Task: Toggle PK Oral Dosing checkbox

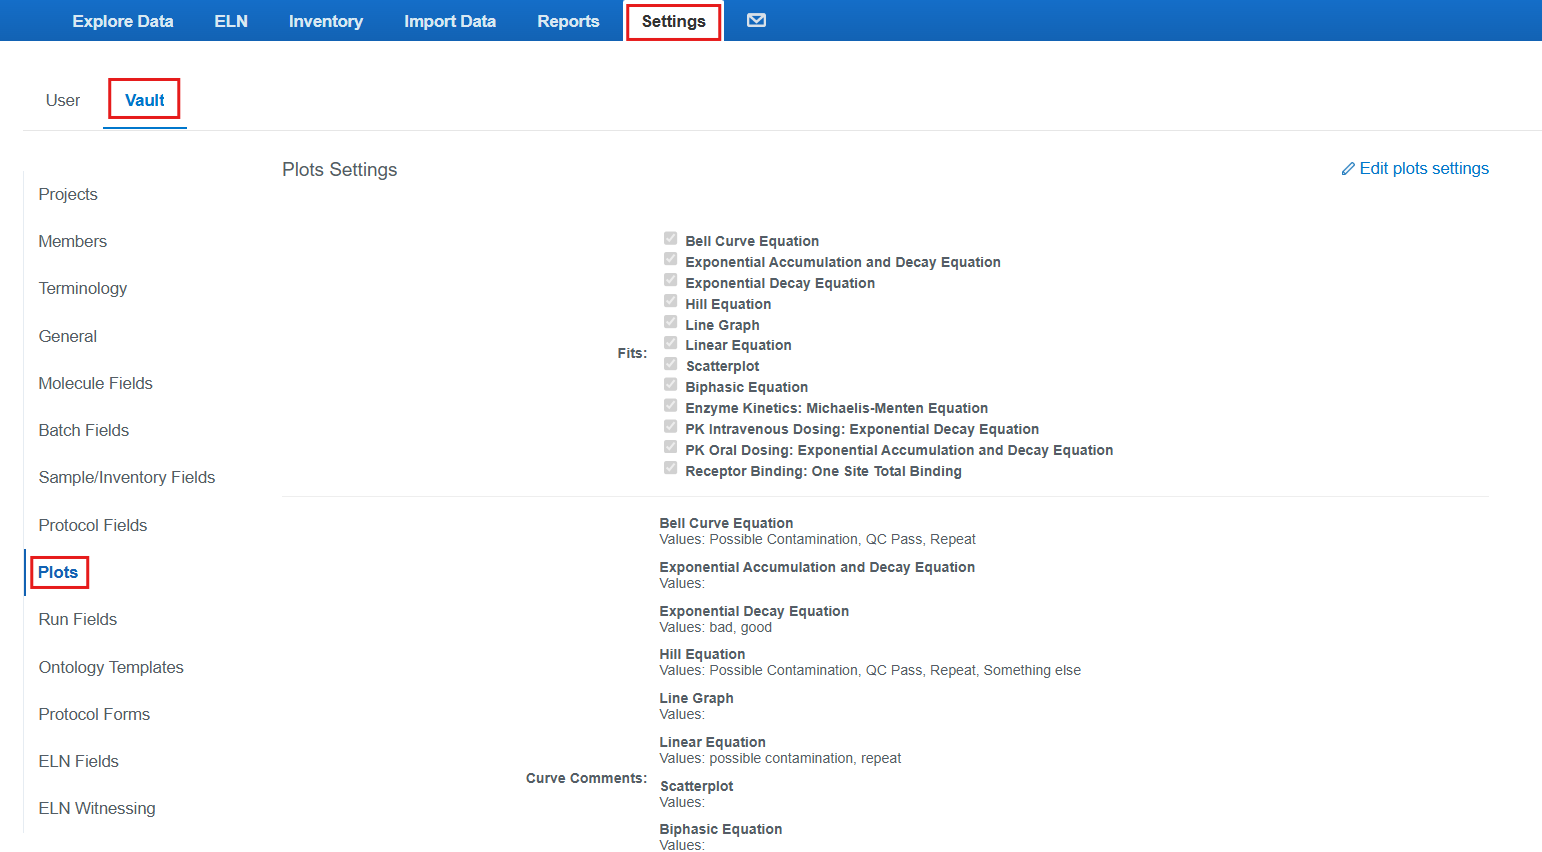Action: 671,447
